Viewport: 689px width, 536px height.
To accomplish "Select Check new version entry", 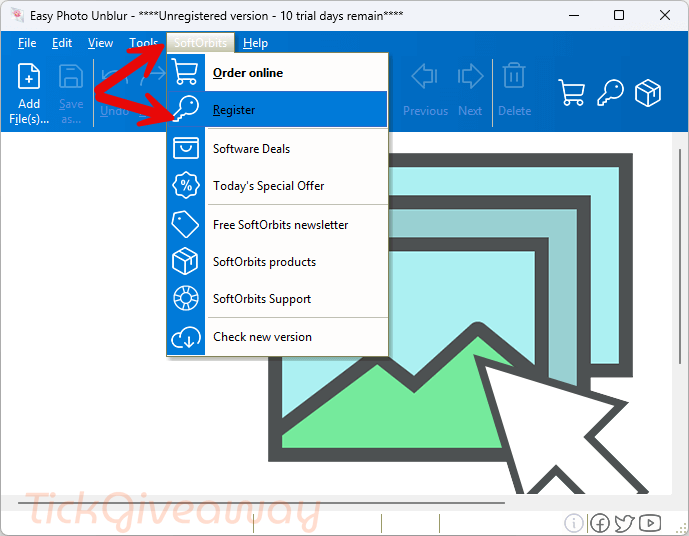I will click(x=277, y=337).
